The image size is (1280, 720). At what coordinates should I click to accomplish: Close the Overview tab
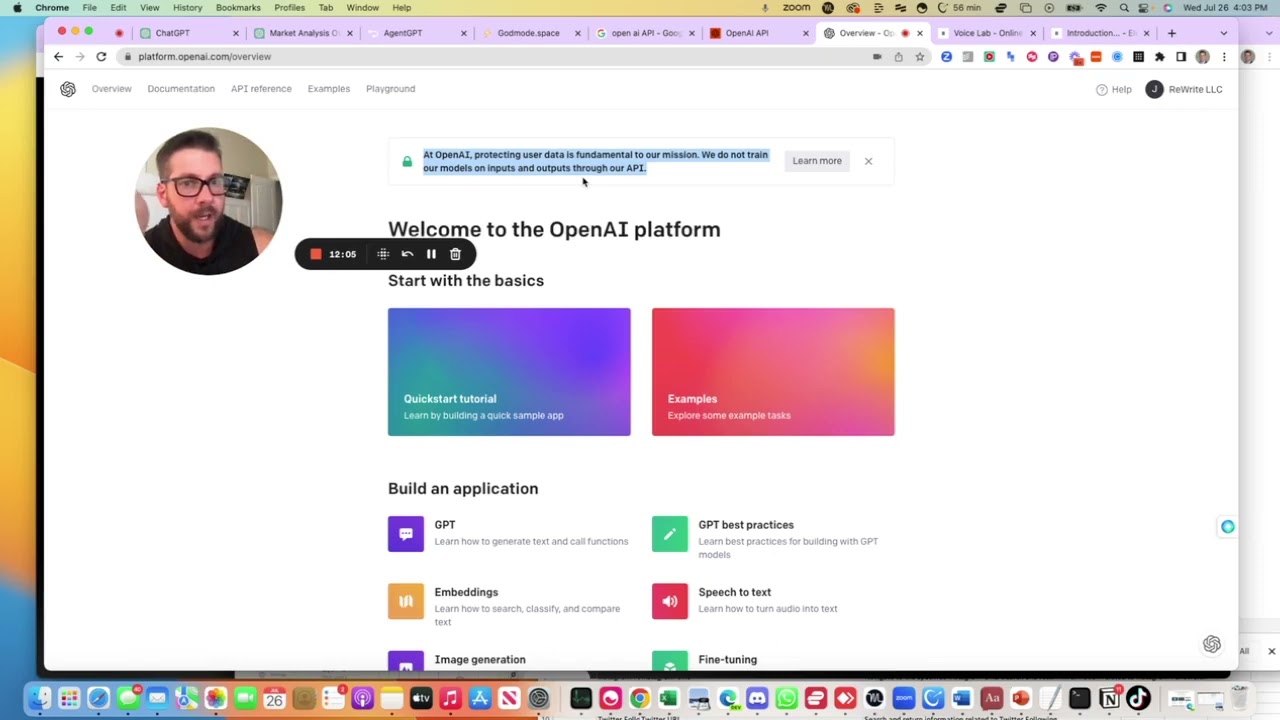920,33
